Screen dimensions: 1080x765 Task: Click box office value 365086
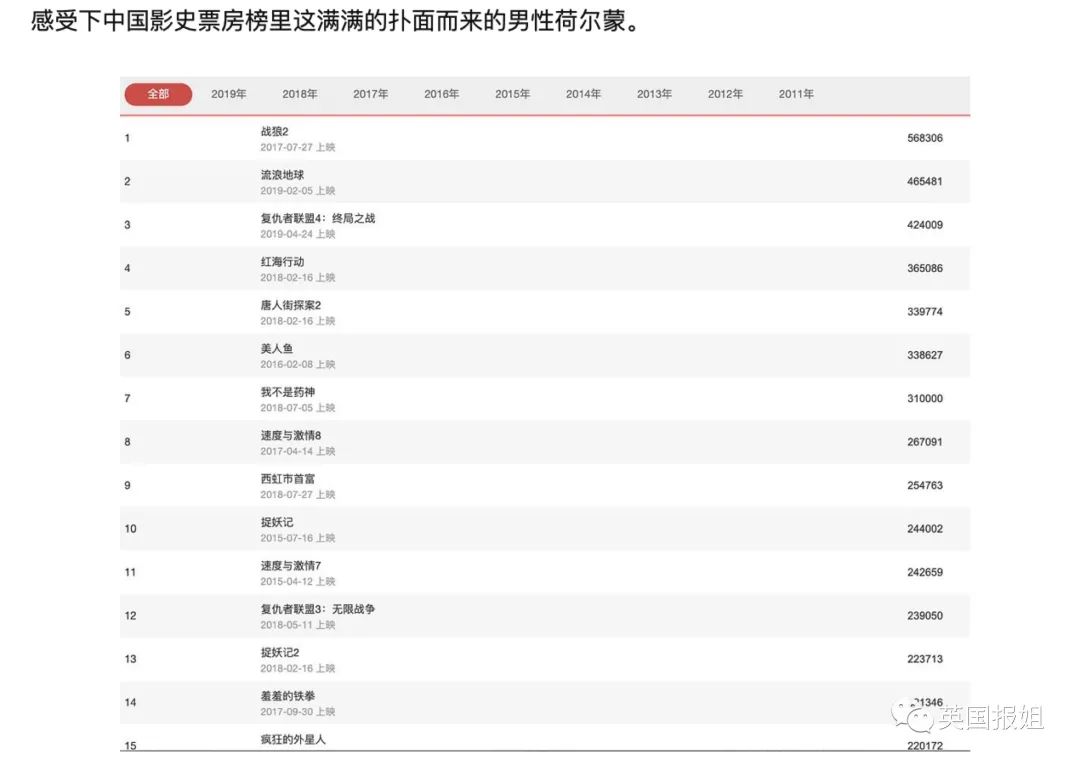pyautogui.click(x=924, y=269)
